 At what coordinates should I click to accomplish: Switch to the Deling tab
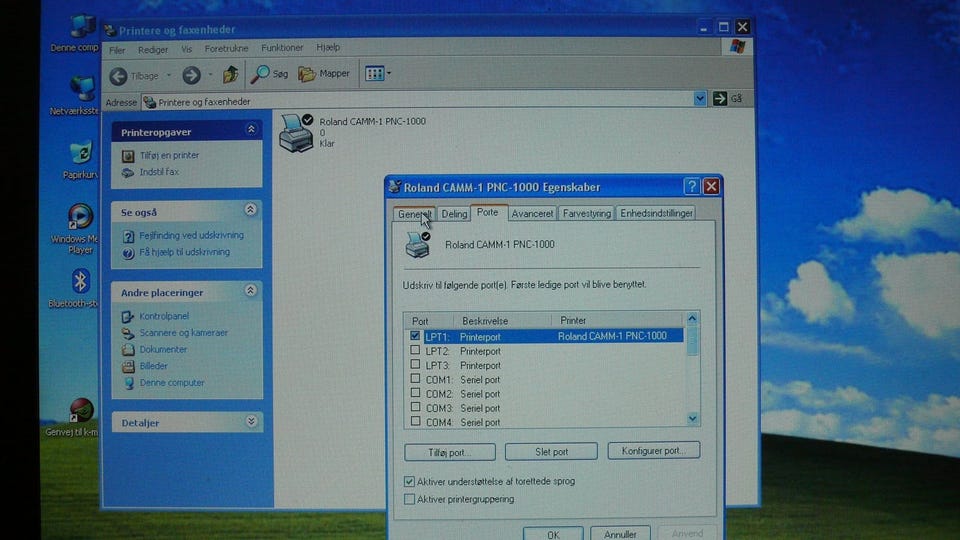pos(454,214)
